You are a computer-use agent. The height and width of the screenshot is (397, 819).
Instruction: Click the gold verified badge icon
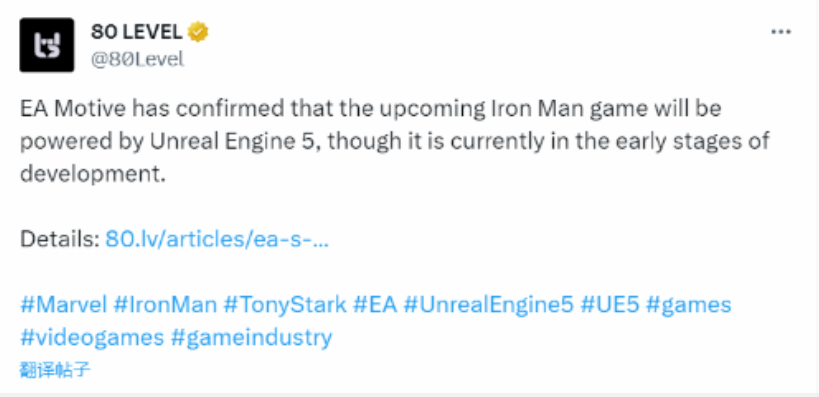[x=198, y=32]
